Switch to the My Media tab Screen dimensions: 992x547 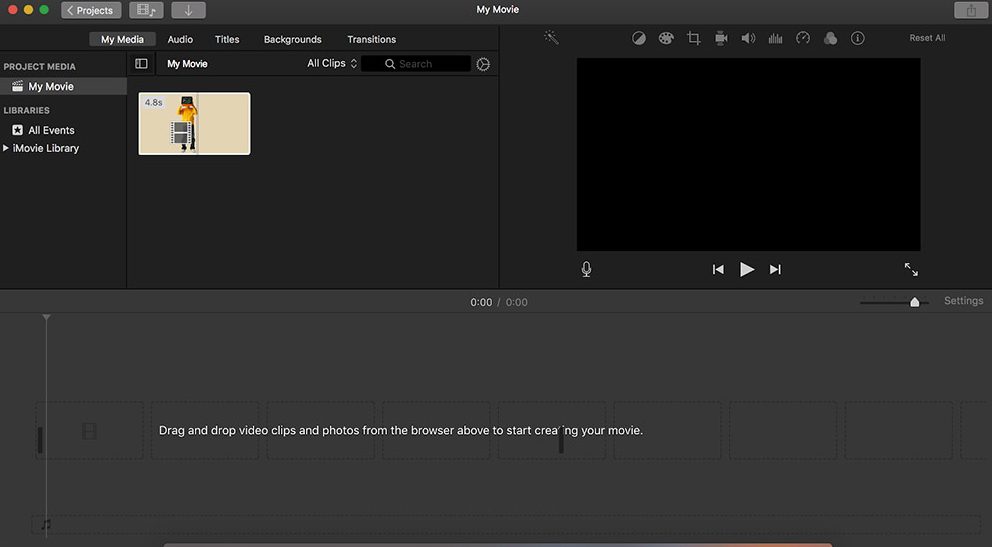(x=122, y=39)
